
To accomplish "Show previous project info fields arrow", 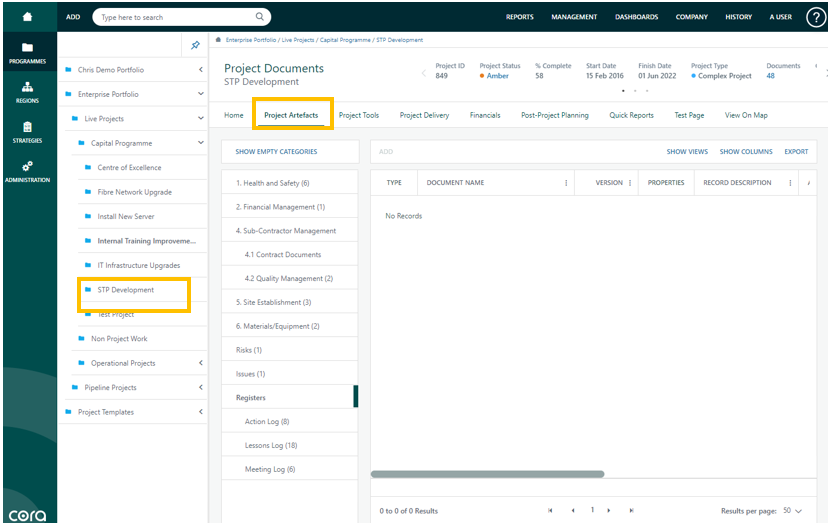I will click(424, 73).
